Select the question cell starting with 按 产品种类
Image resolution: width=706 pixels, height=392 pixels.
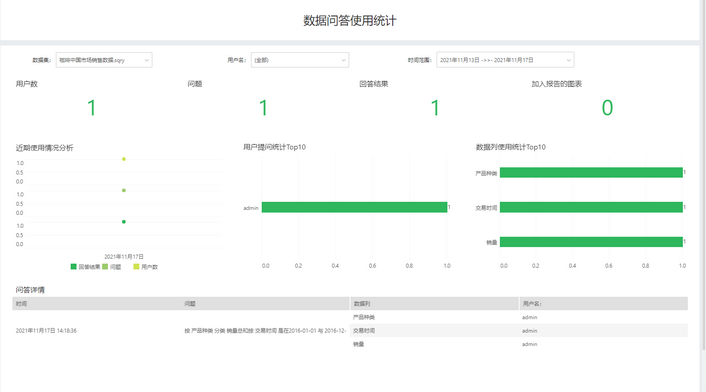click(x=265, y=331)
